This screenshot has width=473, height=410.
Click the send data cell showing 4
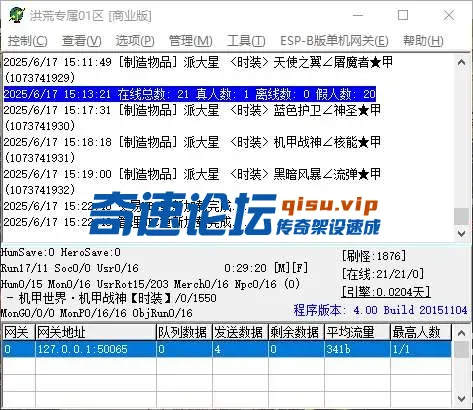tap(240, 349)
